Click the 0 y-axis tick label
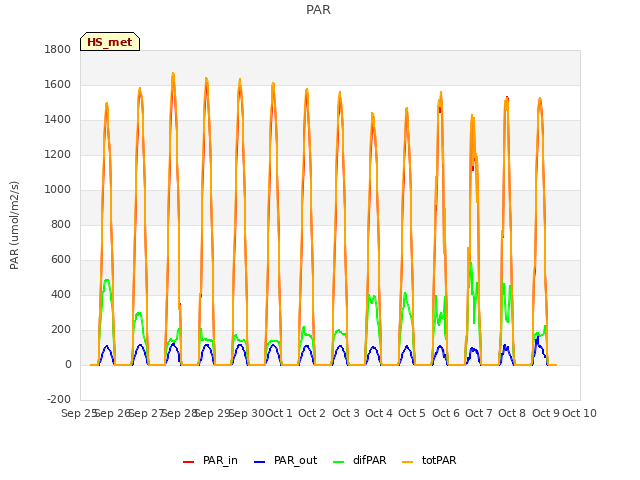This screenshot has width=640, height=480. tap(68, 364)
